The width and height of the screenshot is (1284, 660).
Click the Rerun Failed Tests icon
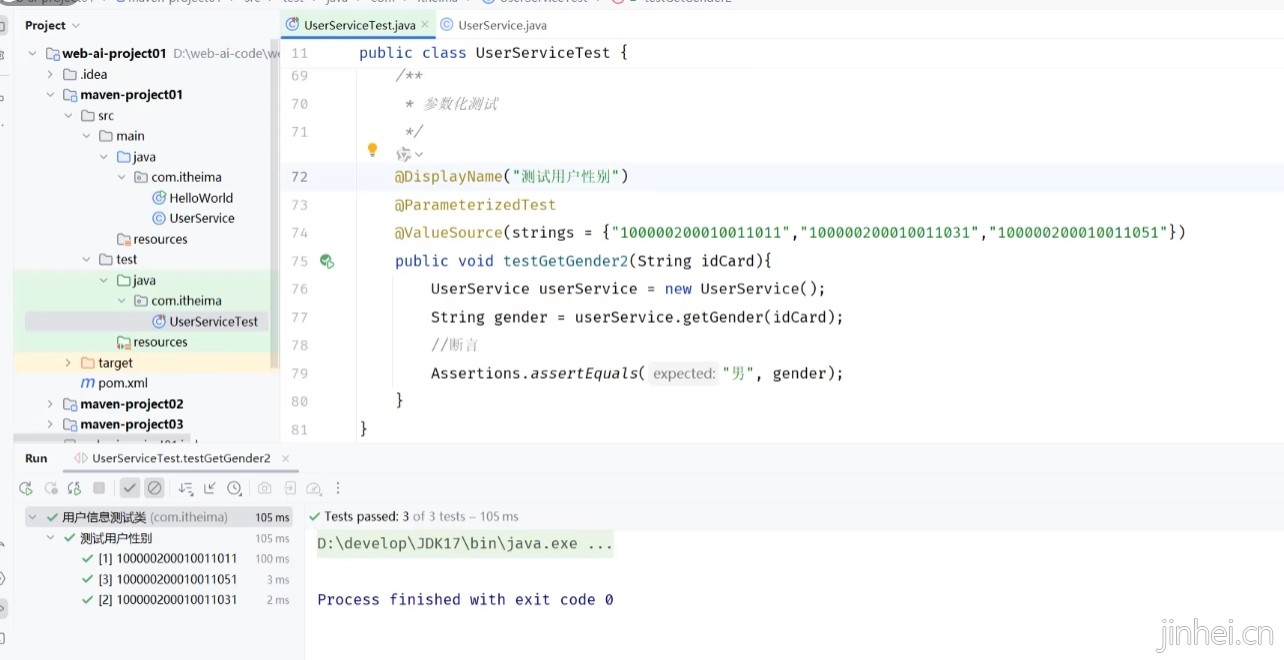point(50,488)
